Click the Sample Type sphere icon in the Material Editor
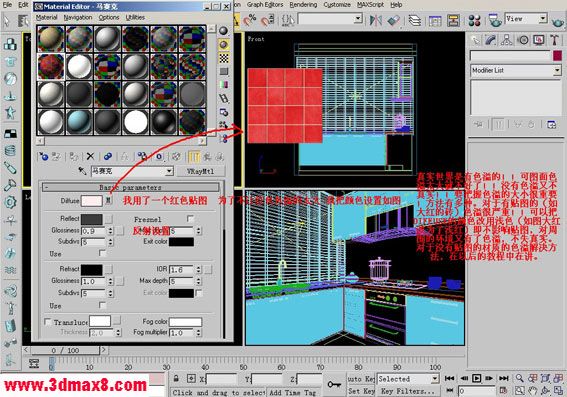 224,31
